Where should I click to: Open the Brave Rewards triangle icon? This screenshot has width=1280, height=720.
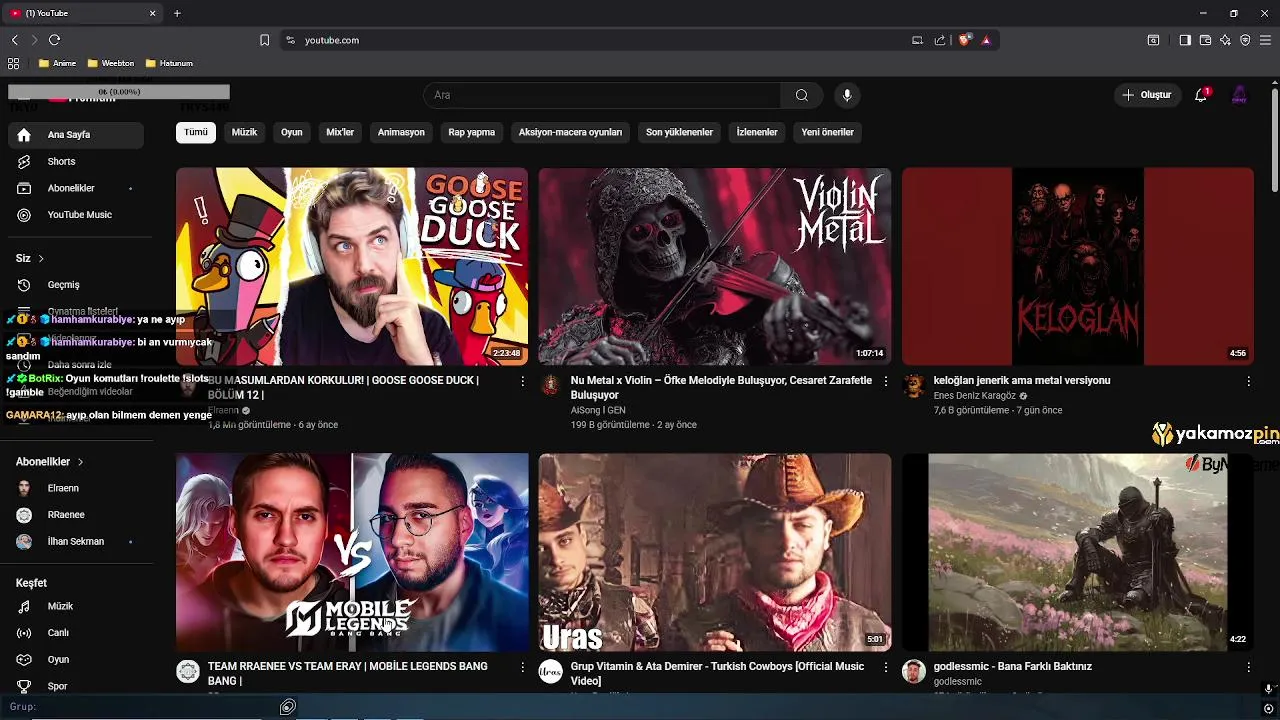pos(986,40)
